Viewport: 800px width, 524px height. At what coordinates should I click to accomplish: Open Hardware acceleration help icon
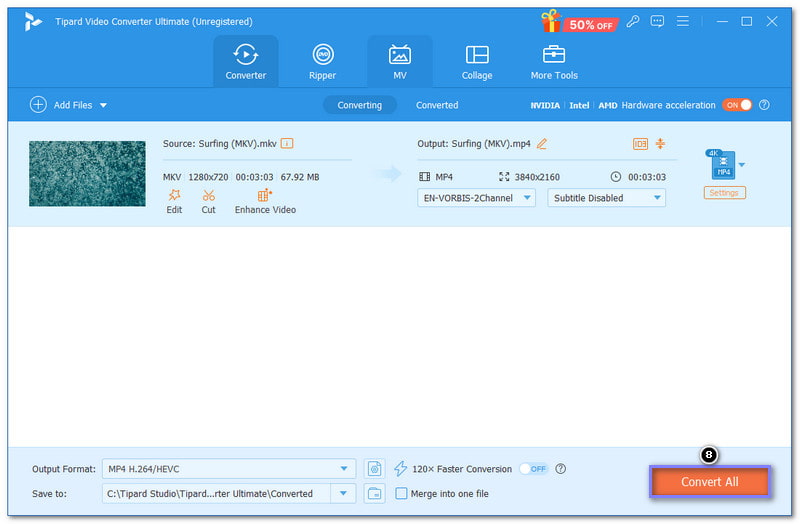(x=764, y=105)
